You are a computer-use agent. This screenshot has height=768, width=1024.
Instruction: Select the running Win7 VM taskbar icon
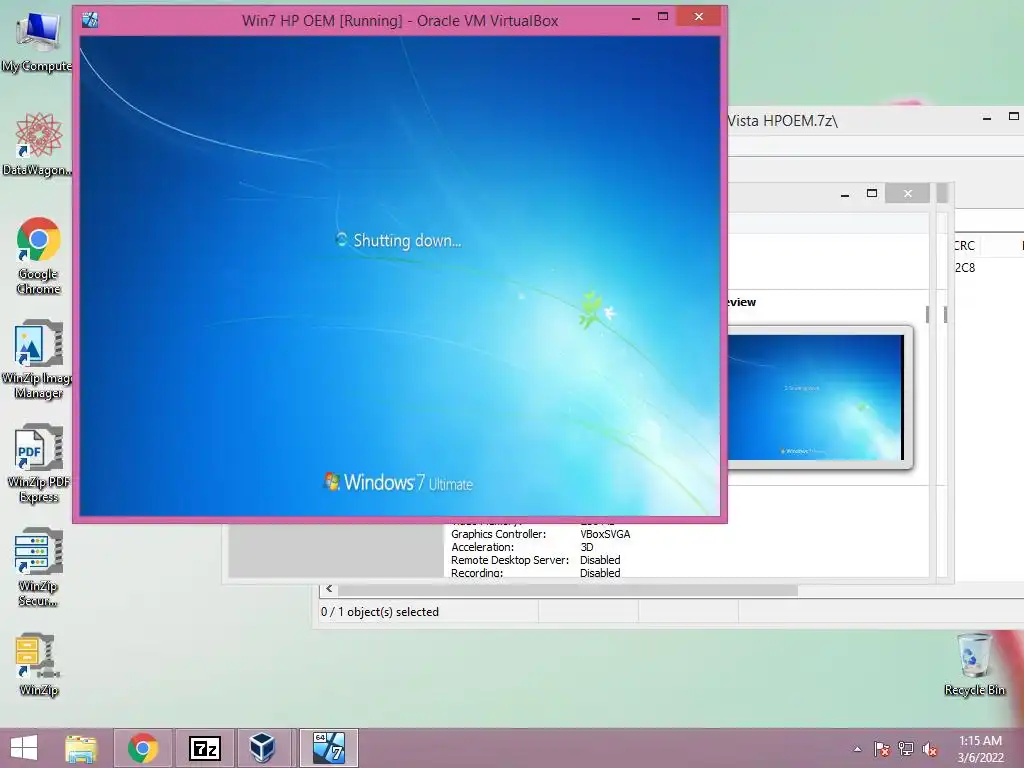pyautogui.click(x=328, y=748)
